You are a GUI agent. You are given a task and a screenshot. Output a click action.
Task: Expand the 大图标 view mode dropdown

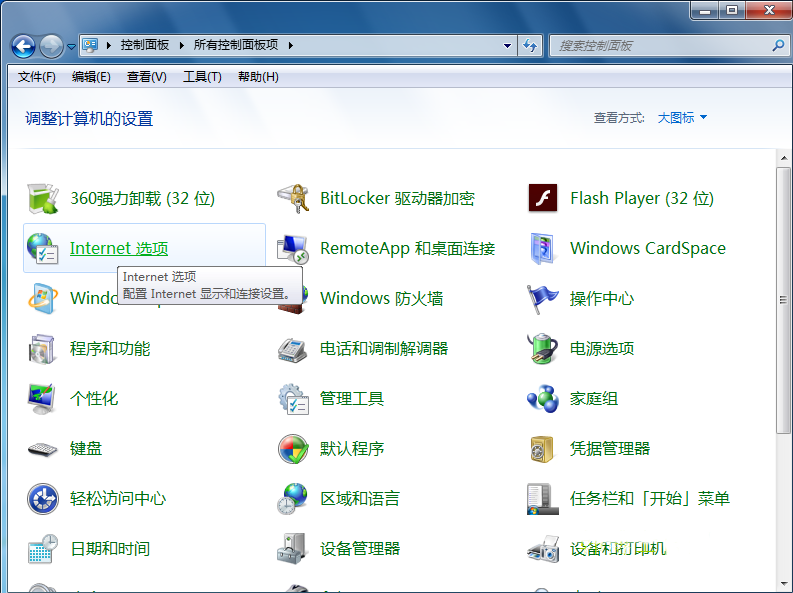pyautogui.click(x=682, y=118)
